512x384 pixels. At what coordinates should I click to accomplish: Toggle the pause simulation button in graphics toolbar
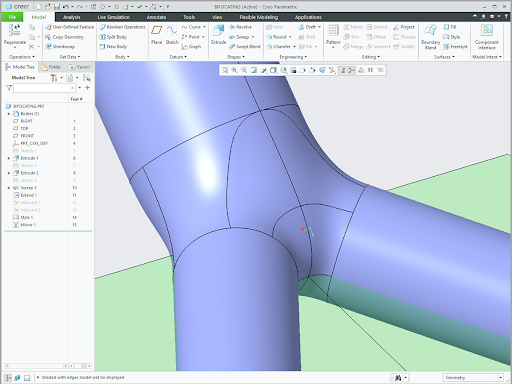click(370, 70)
